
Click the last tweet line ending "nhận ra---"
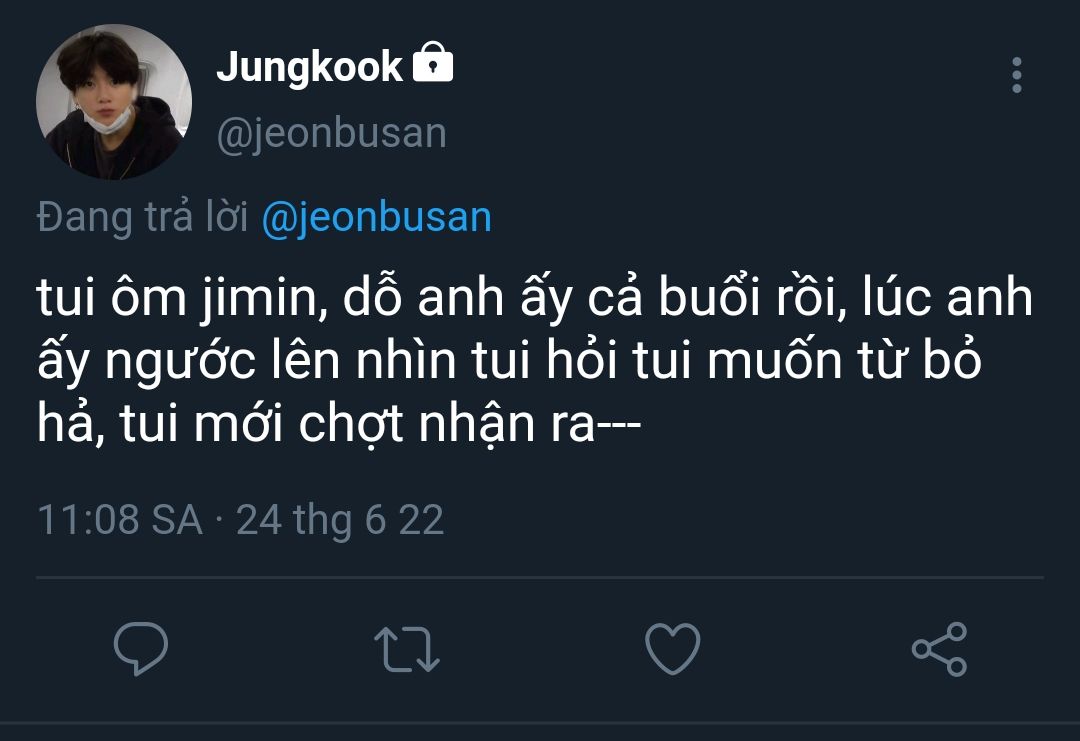[x=340, y=427]
